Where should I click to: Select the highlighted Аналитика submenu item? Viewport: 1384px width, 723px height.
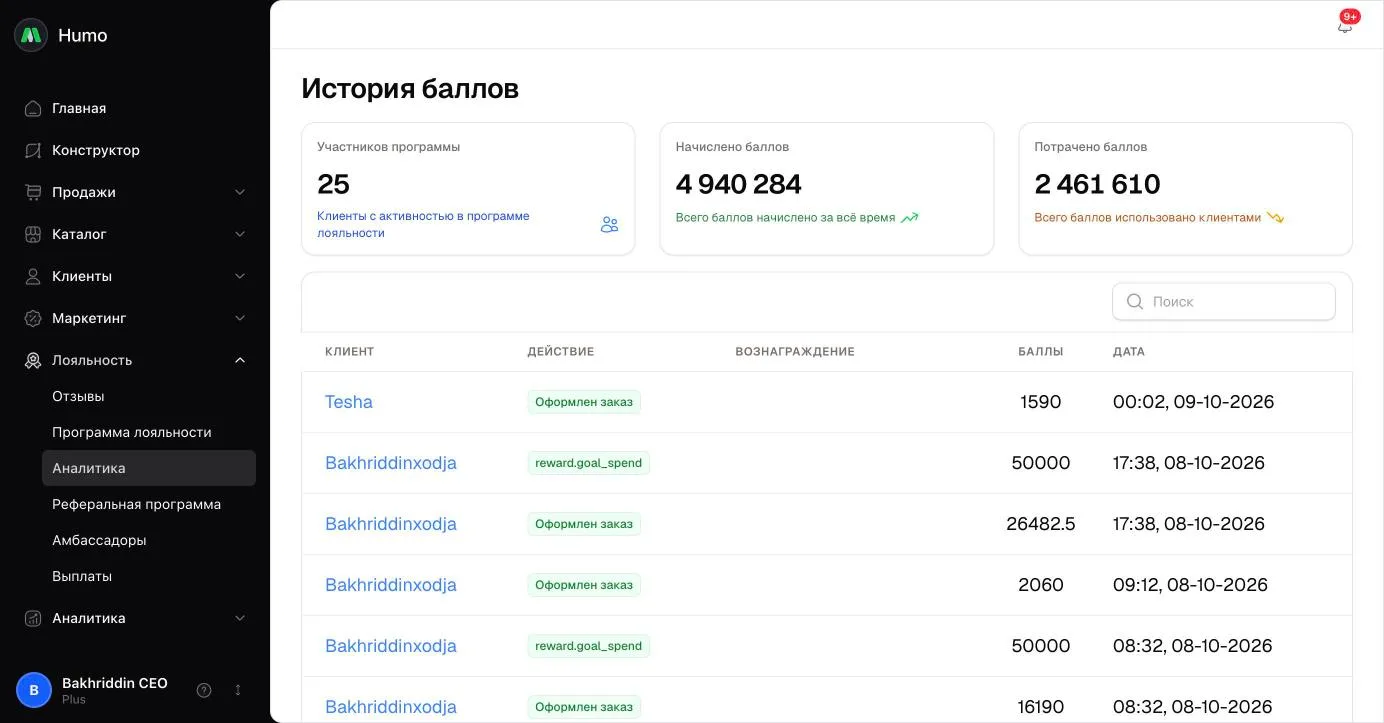pyautogui.click(x=149, y=468)
